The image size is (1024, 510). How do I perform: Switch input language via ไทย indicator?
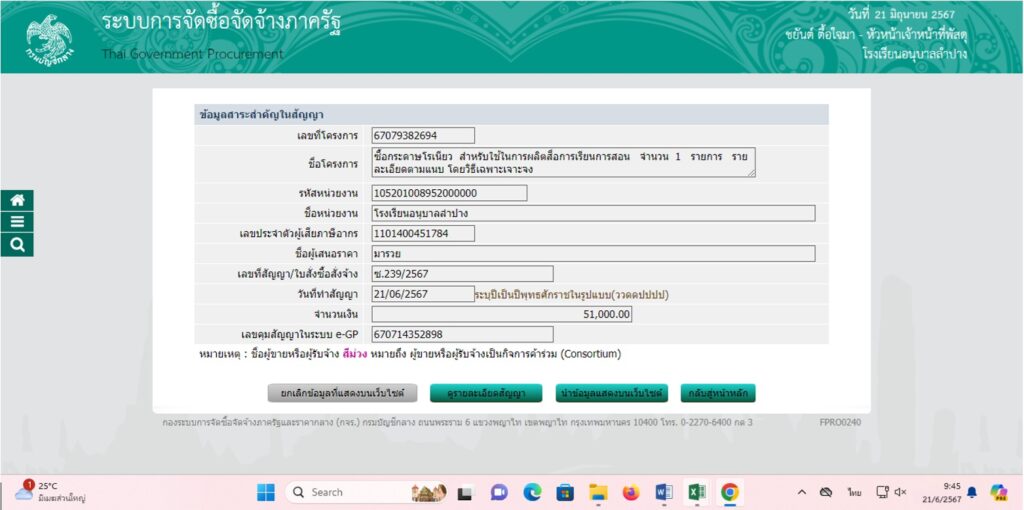(x=854, y=492)
